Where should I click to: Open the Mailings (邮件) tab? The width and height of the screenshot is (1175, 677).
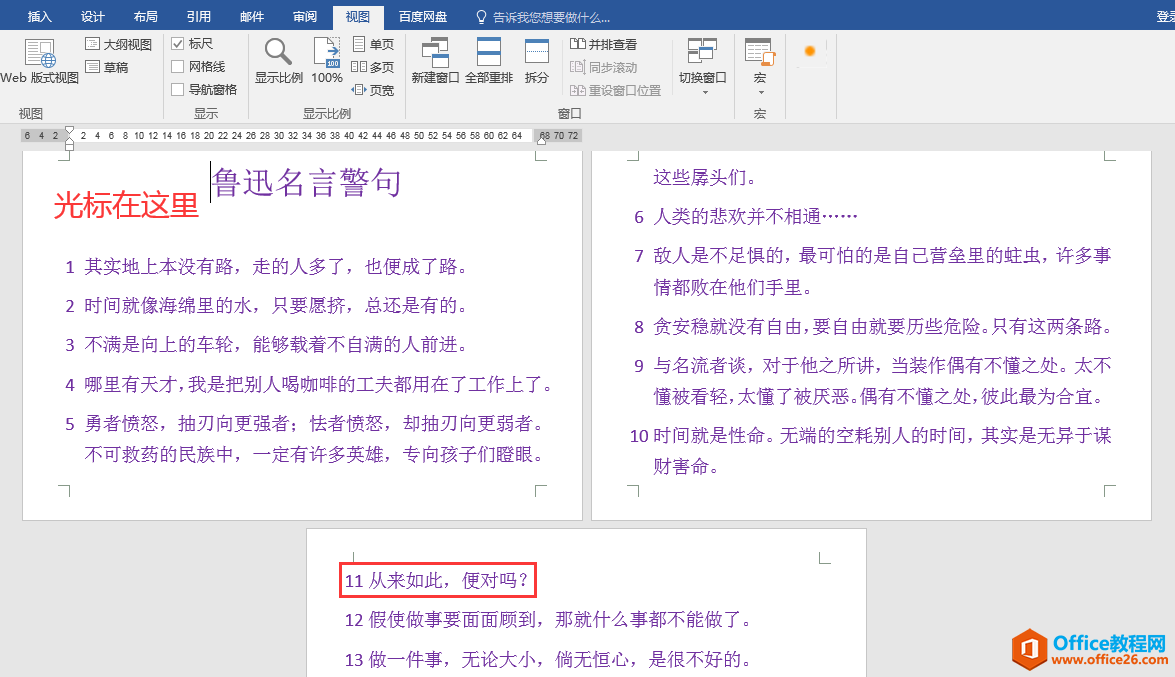[x=252, y=16]
